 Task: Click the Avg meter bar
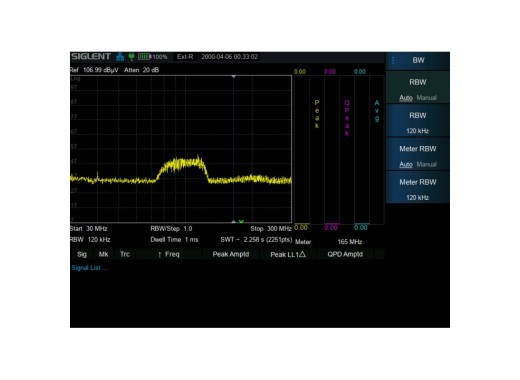[362, 149]
